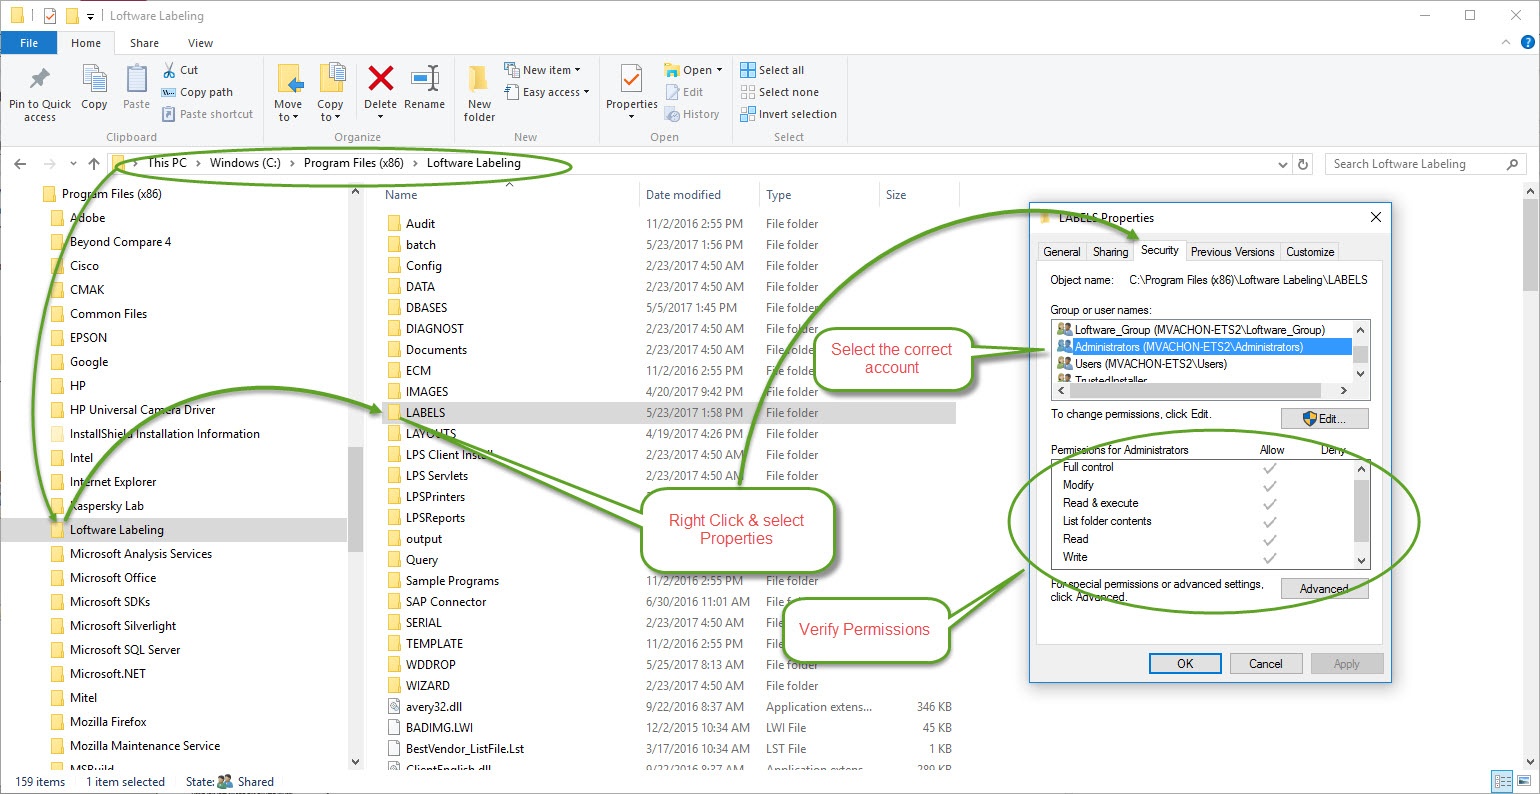The height and width of the screenshot is (794, 1540).
Task: Click the red Delete icon
Action: (380, 79)
